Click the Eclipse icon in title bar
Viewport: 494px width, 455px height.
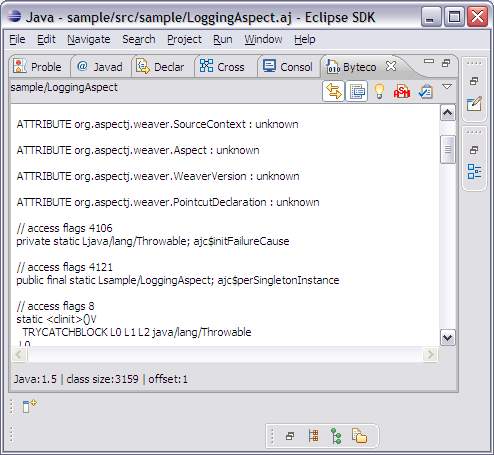coord(14,16)
